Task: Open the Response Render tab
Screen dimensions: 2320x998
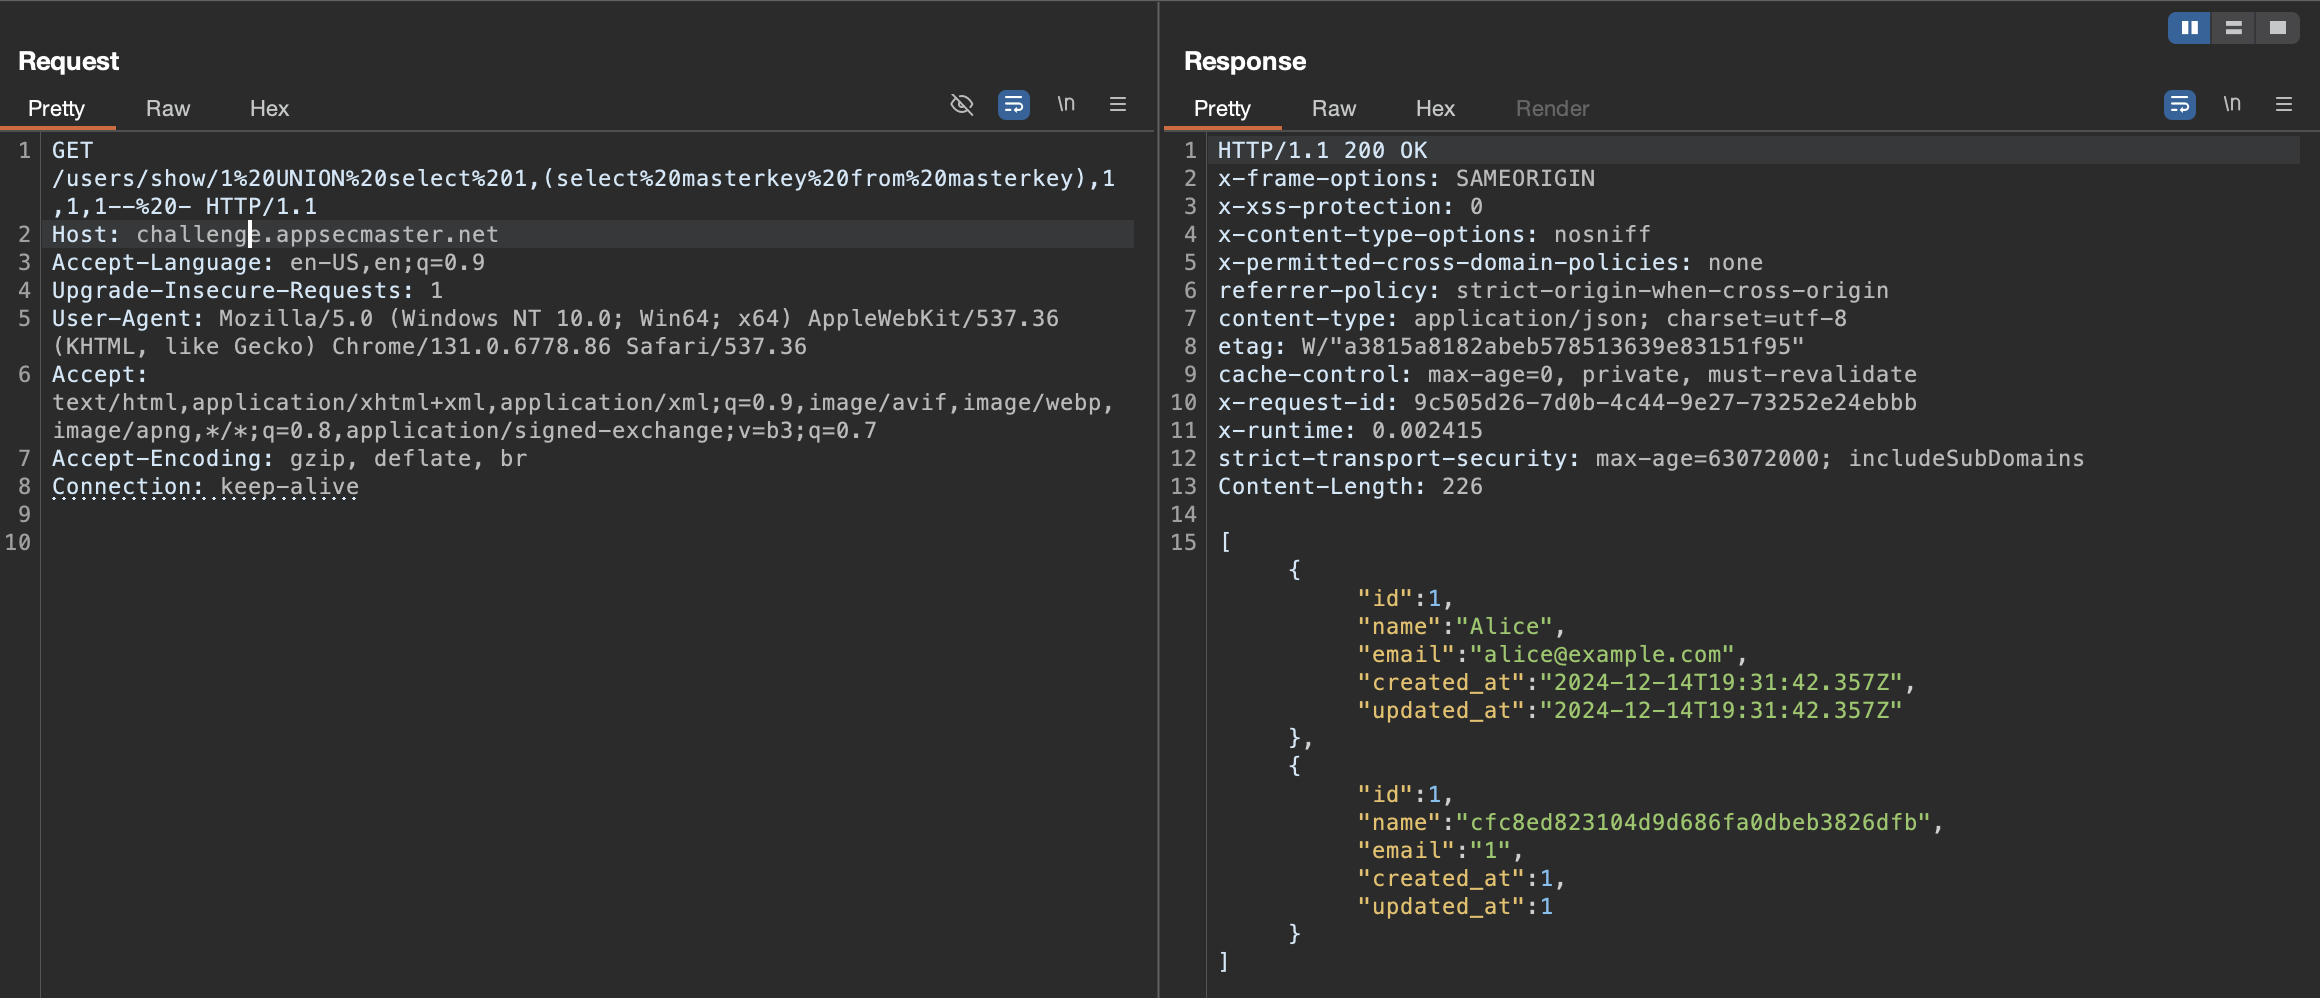Action: (1552, 108)
